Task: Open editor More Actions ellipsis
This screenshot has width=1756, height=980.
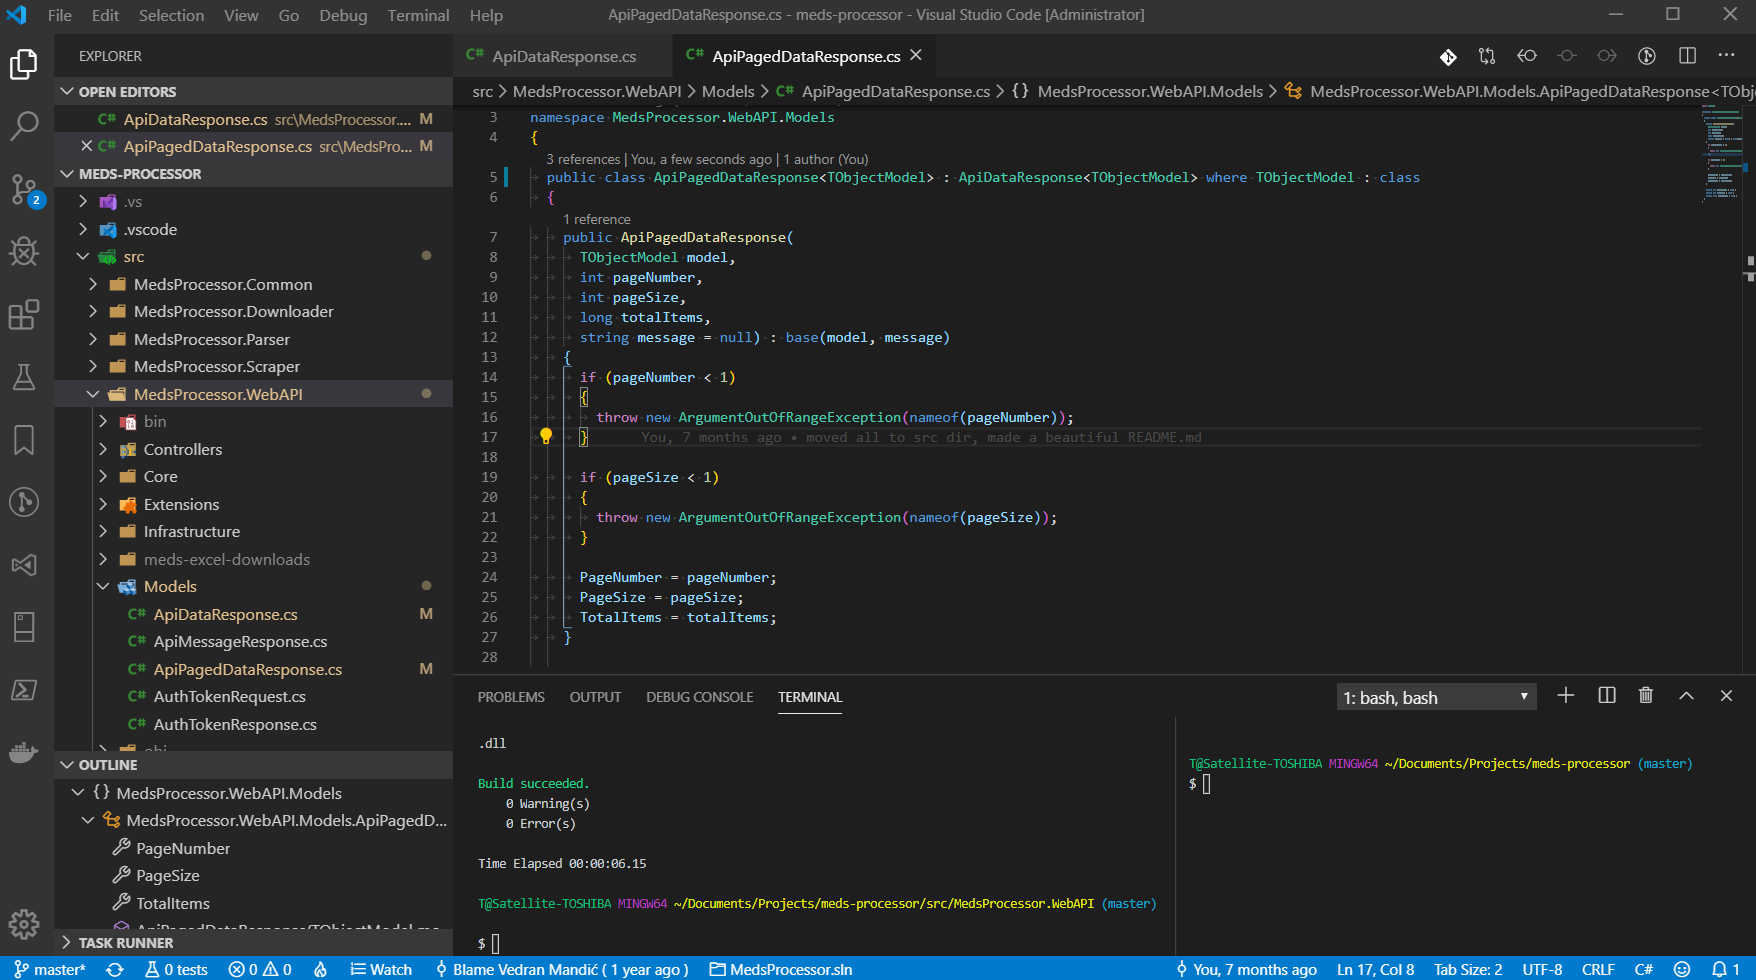Action: click(1726, 56)
